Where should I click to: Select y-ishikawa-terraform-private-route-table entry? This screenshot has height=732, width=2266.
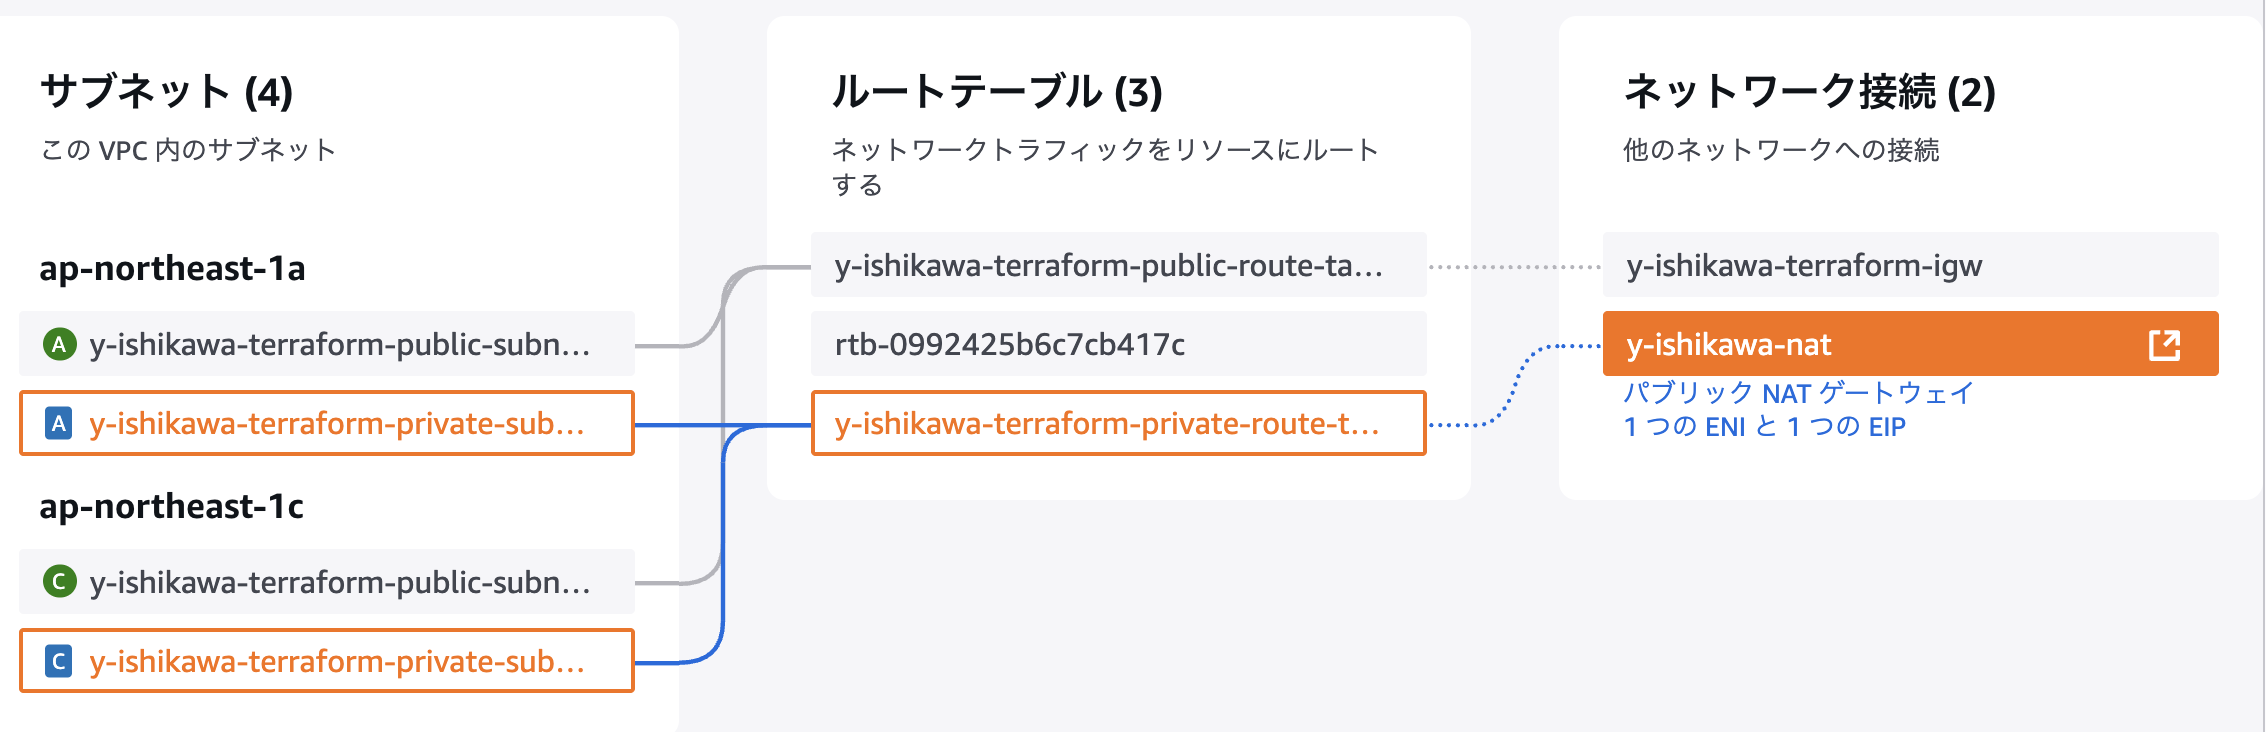coord(1119,423)
